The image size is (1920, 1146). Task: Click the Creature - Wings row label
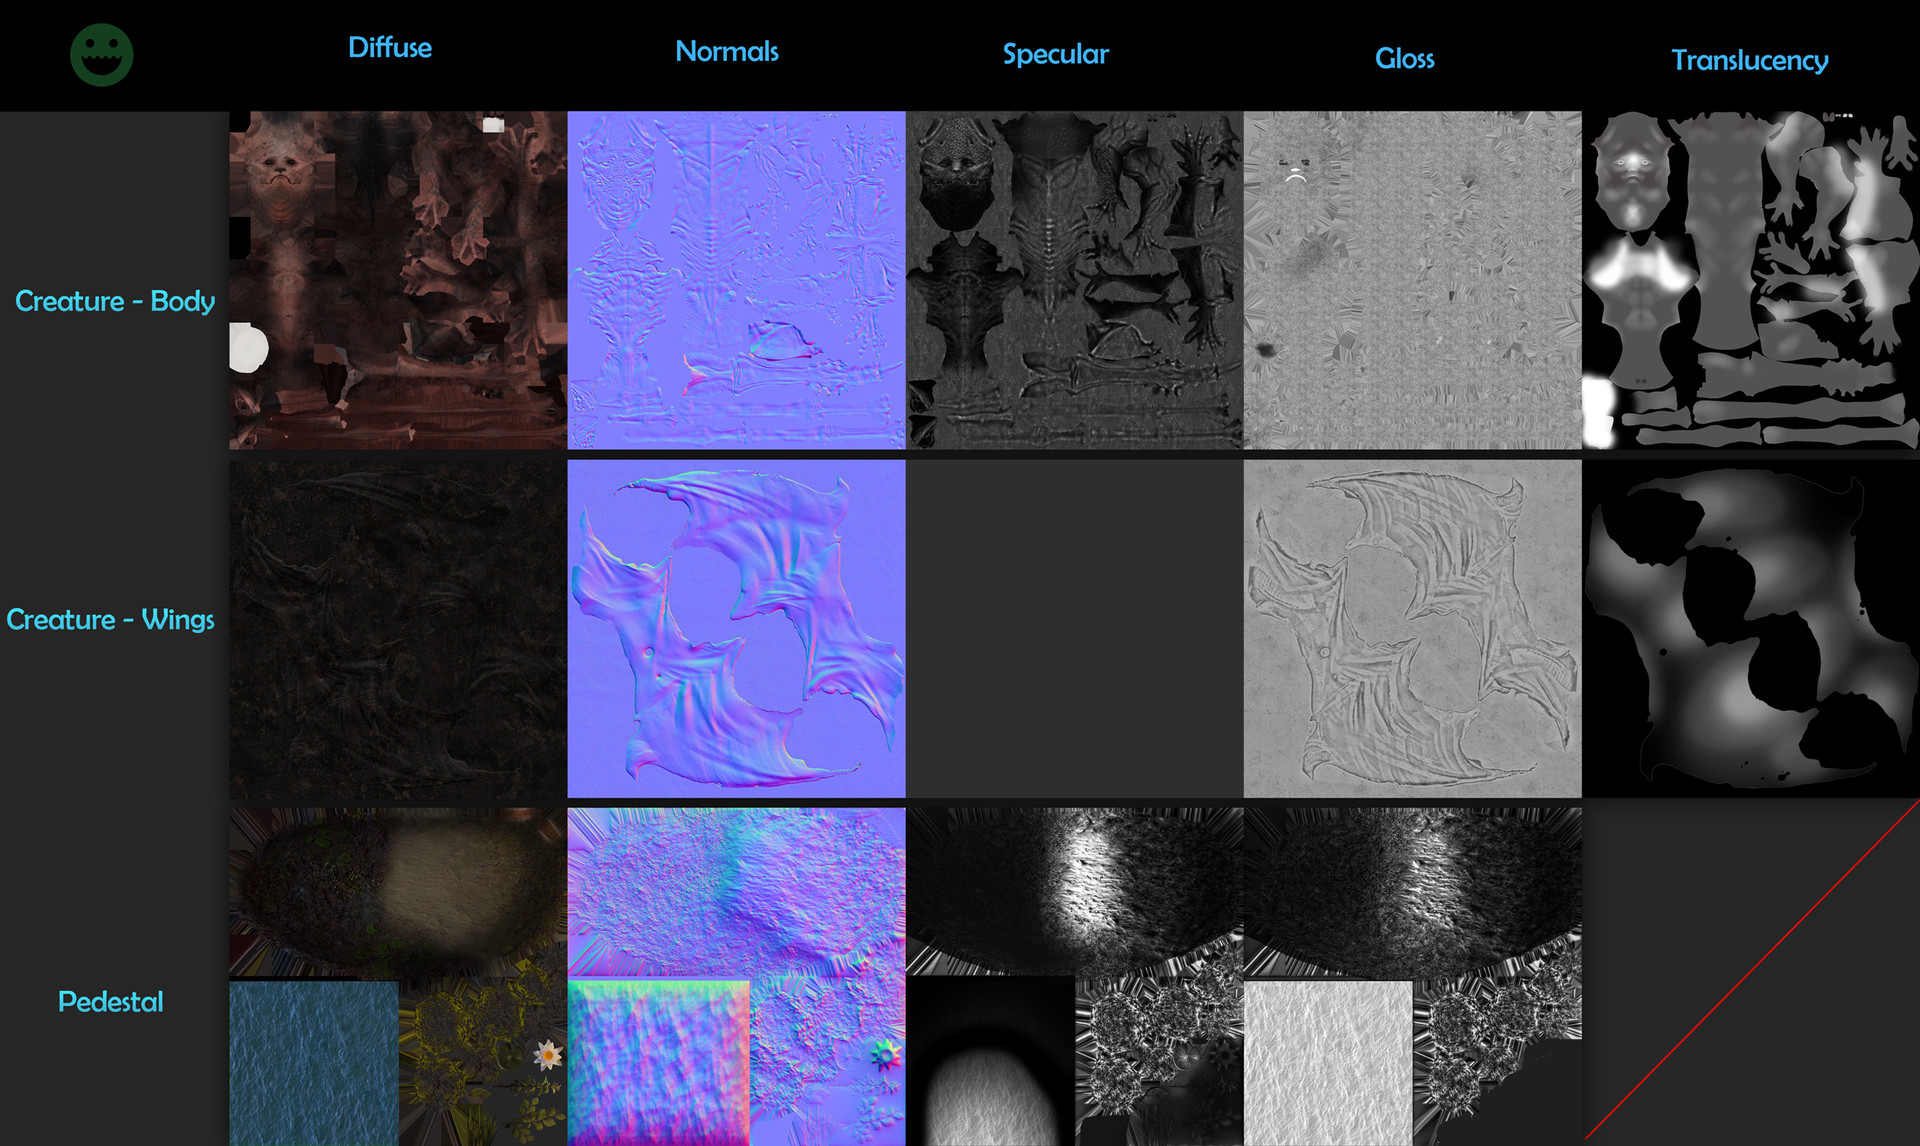(110, 620)
